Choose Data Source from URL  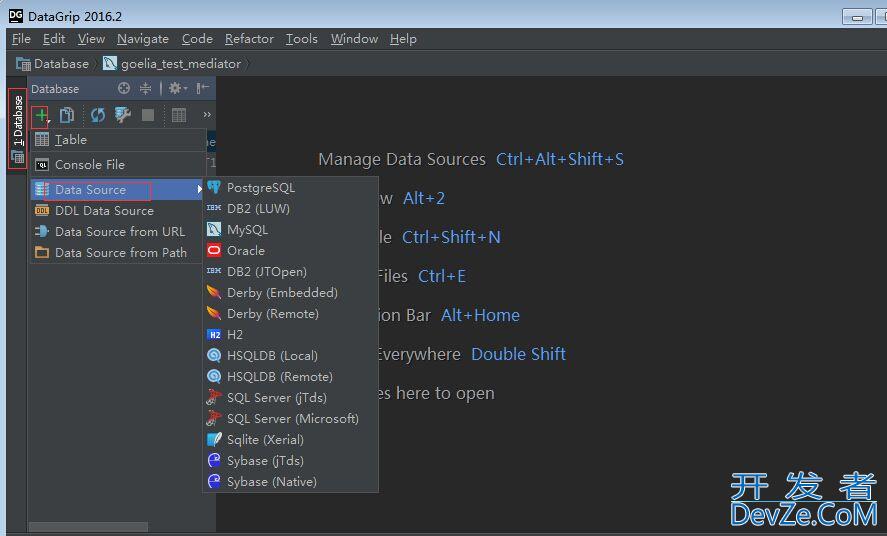coord(118,232)
